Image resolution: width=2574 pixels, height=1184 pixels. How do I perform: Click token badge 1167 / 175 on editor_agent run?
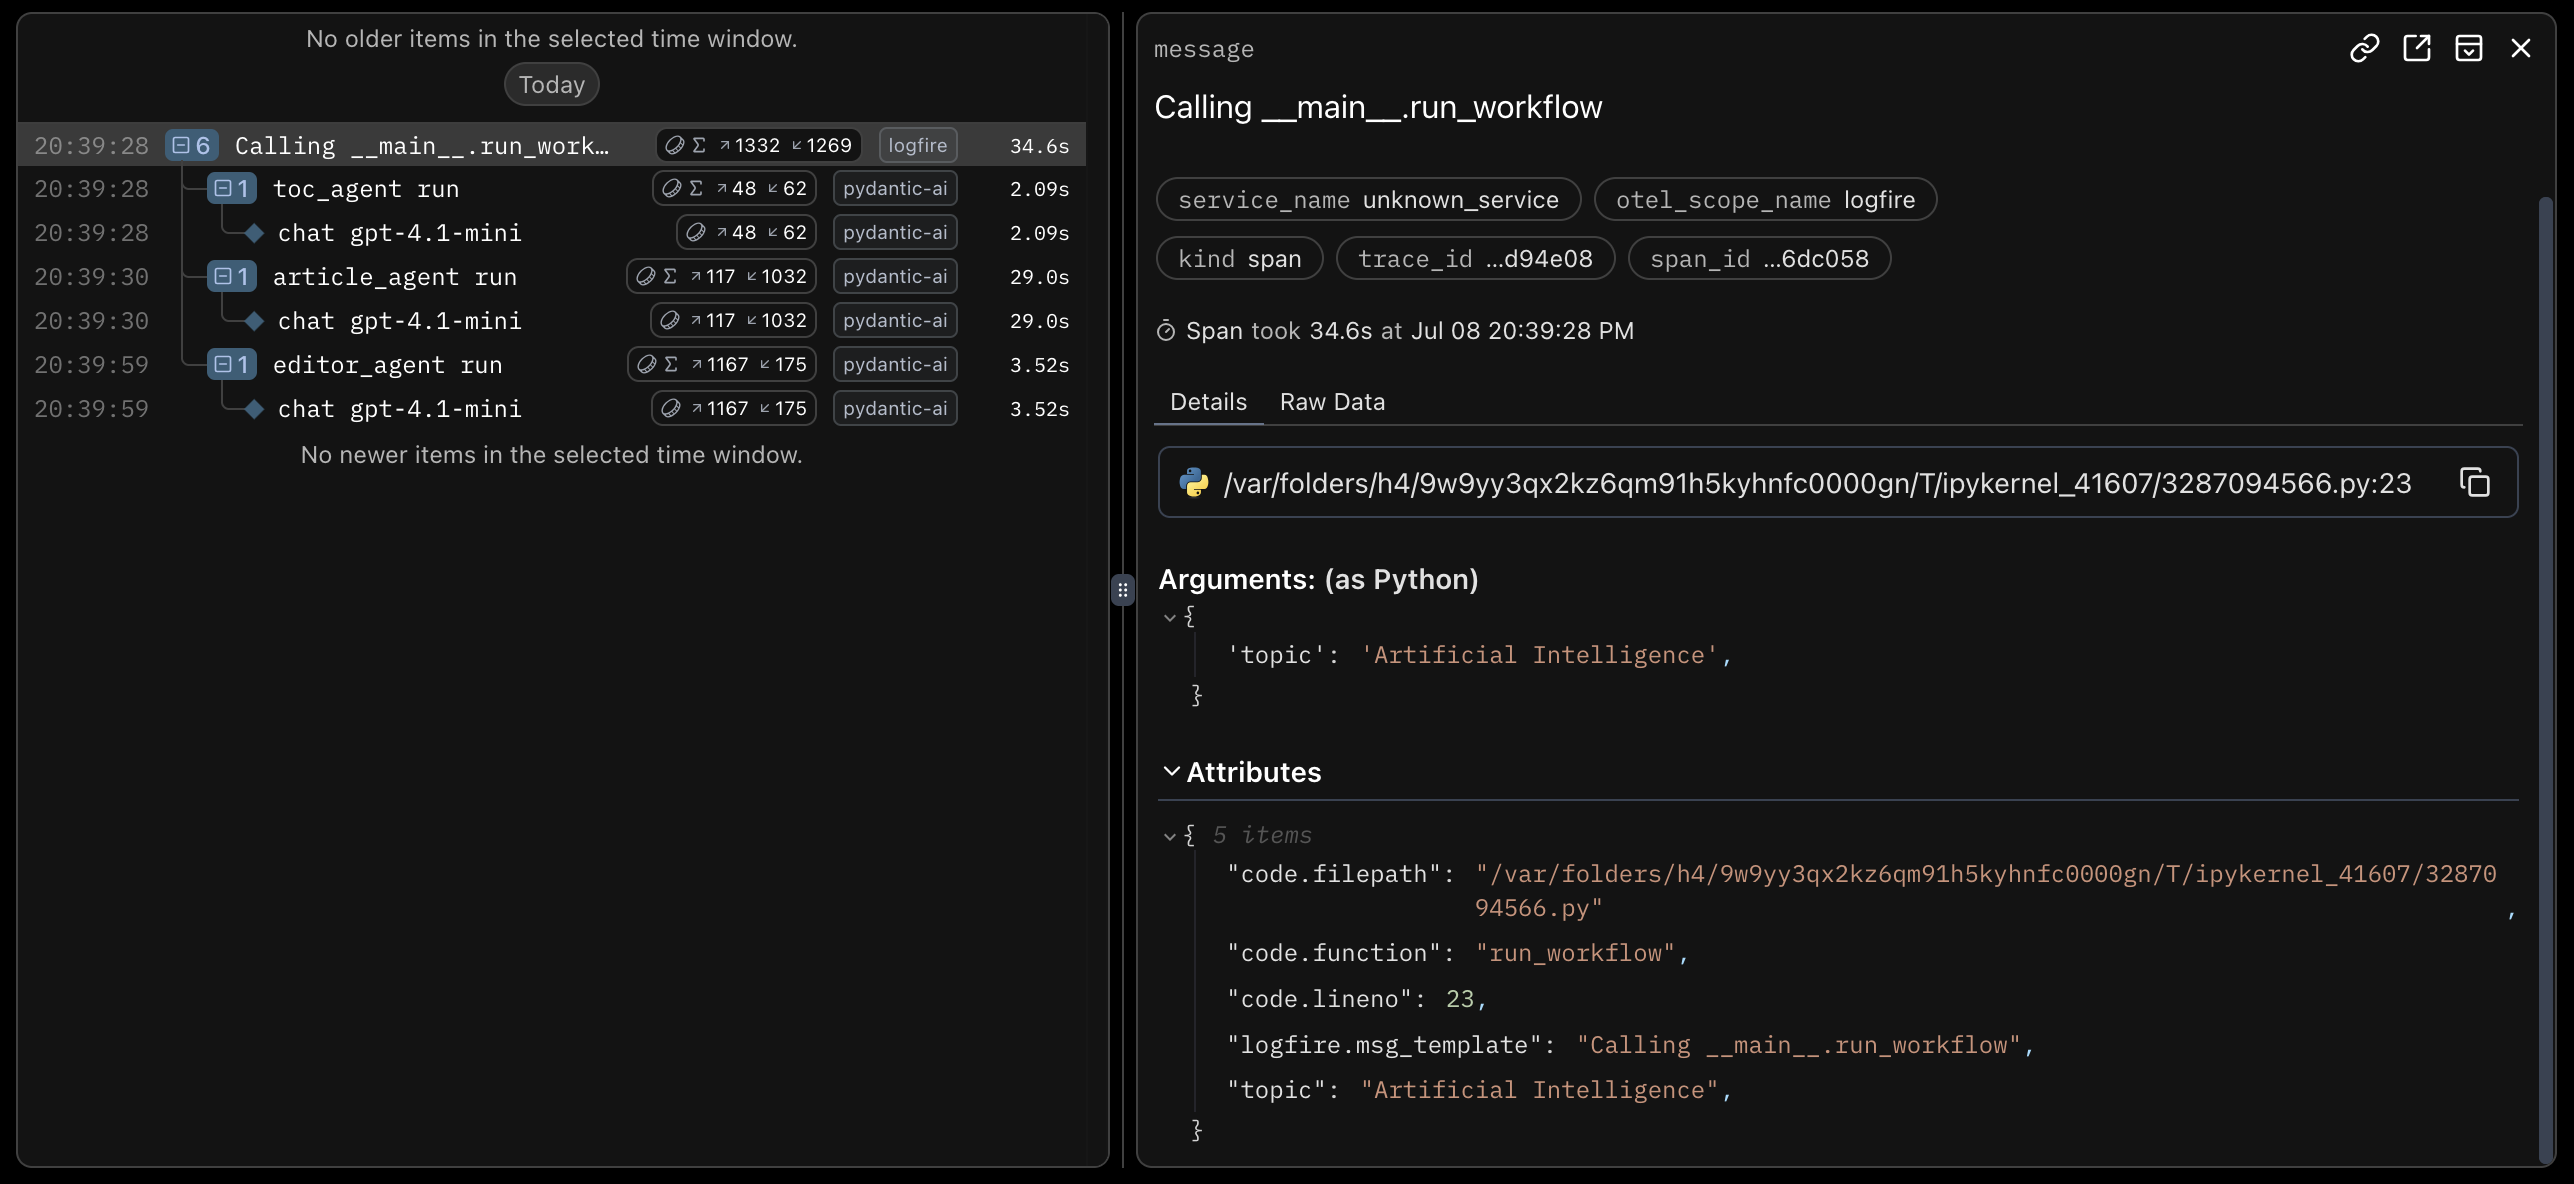(722, 365)
